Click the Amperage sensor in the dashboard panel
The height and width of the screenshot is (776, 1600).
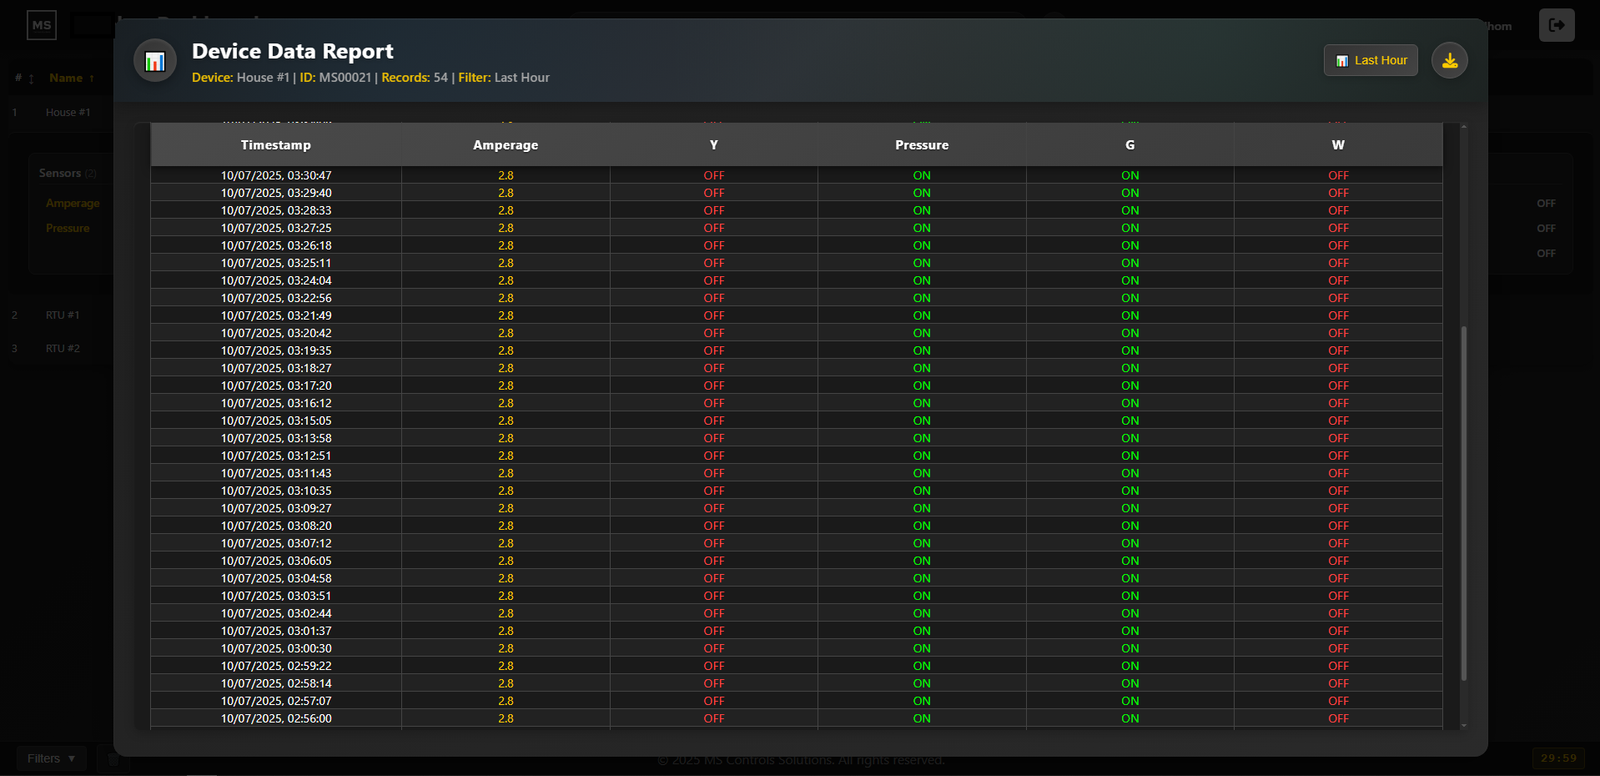click(73, 203)
